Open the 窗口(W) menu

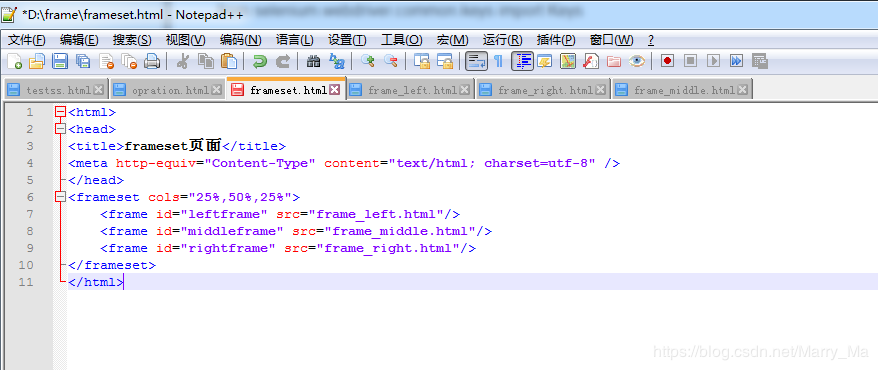click(611, 40)
